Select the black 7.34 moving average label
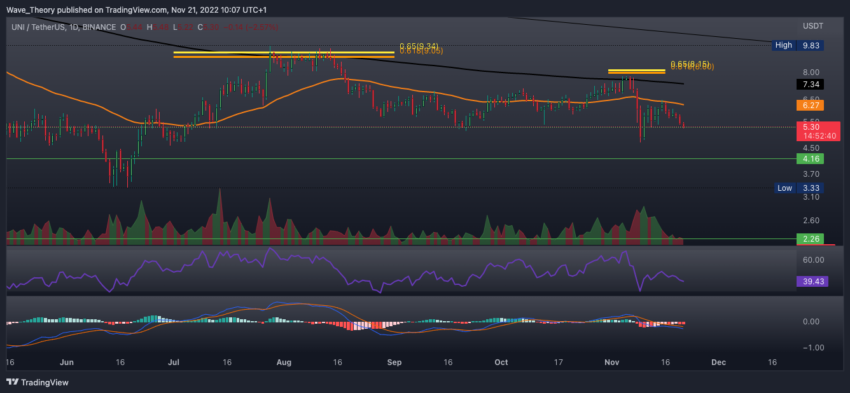This screenshot has height=393, width=850. [x=810, y=84]
